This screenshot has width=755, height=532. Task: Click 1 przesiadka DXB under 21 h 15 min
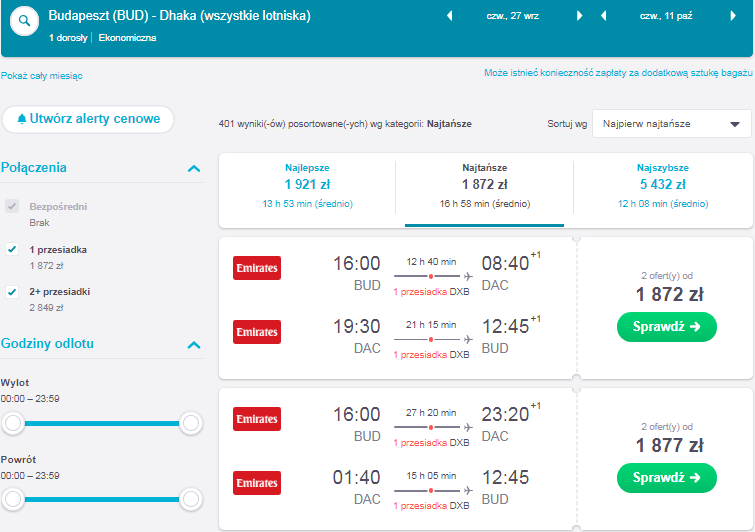tap(431, 355)
